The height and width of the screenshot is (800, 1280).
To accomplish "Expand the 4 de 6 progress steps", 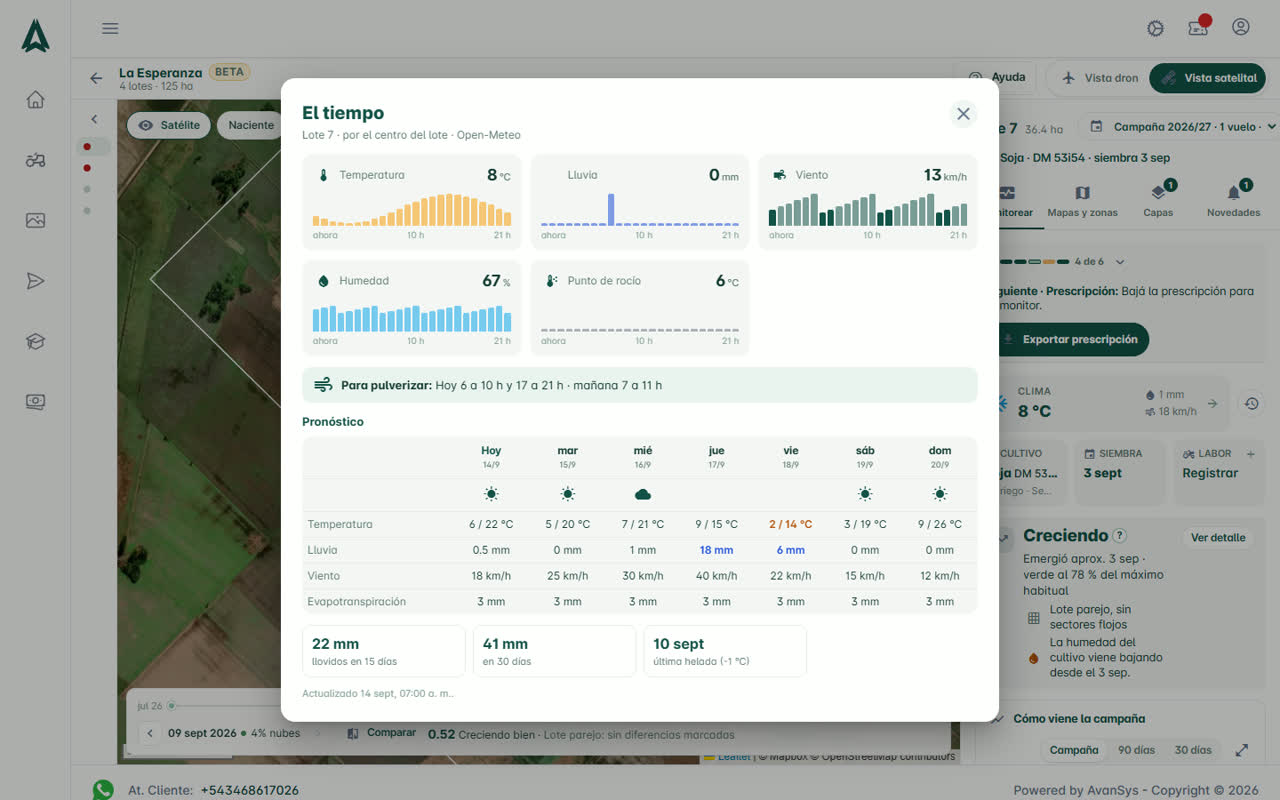I will [x=1120, y=262].
